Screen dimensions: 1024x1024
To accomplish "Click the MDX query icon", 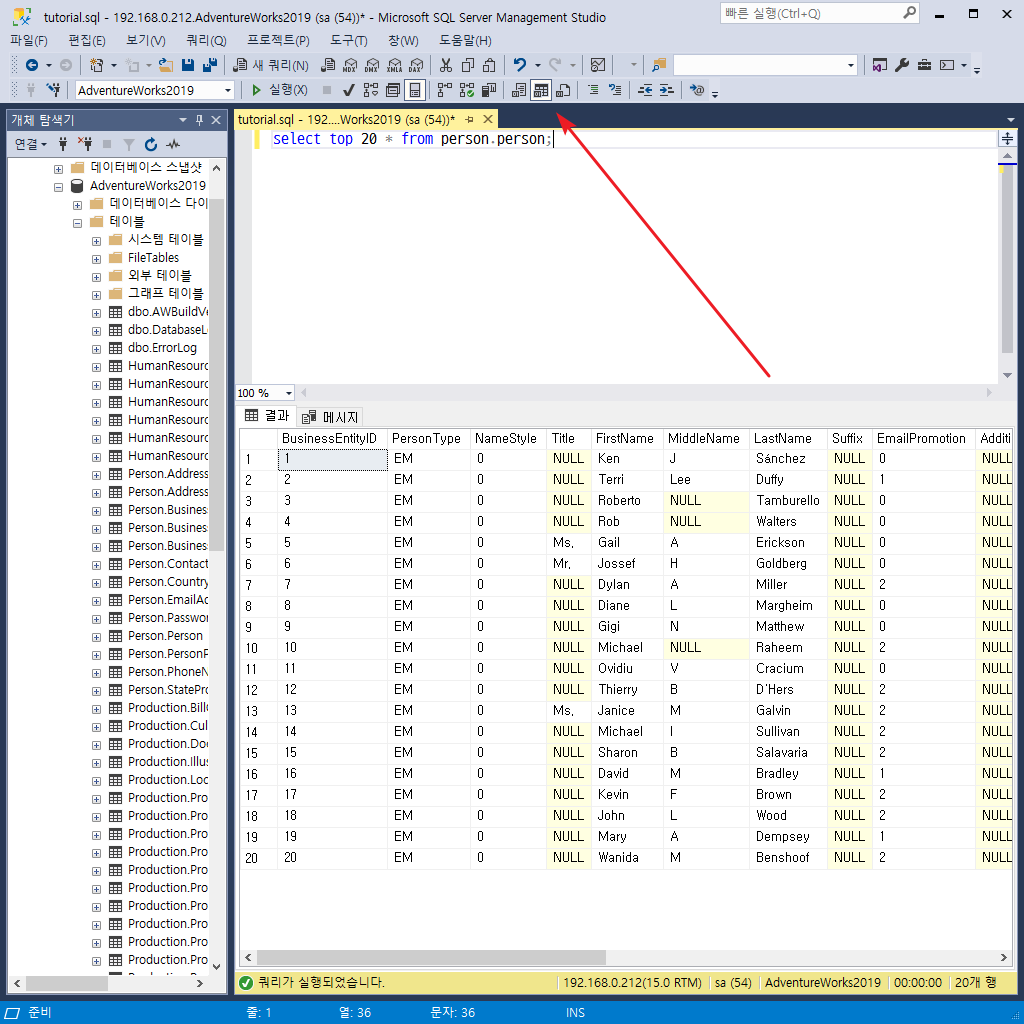I will (x=350, y=65).
